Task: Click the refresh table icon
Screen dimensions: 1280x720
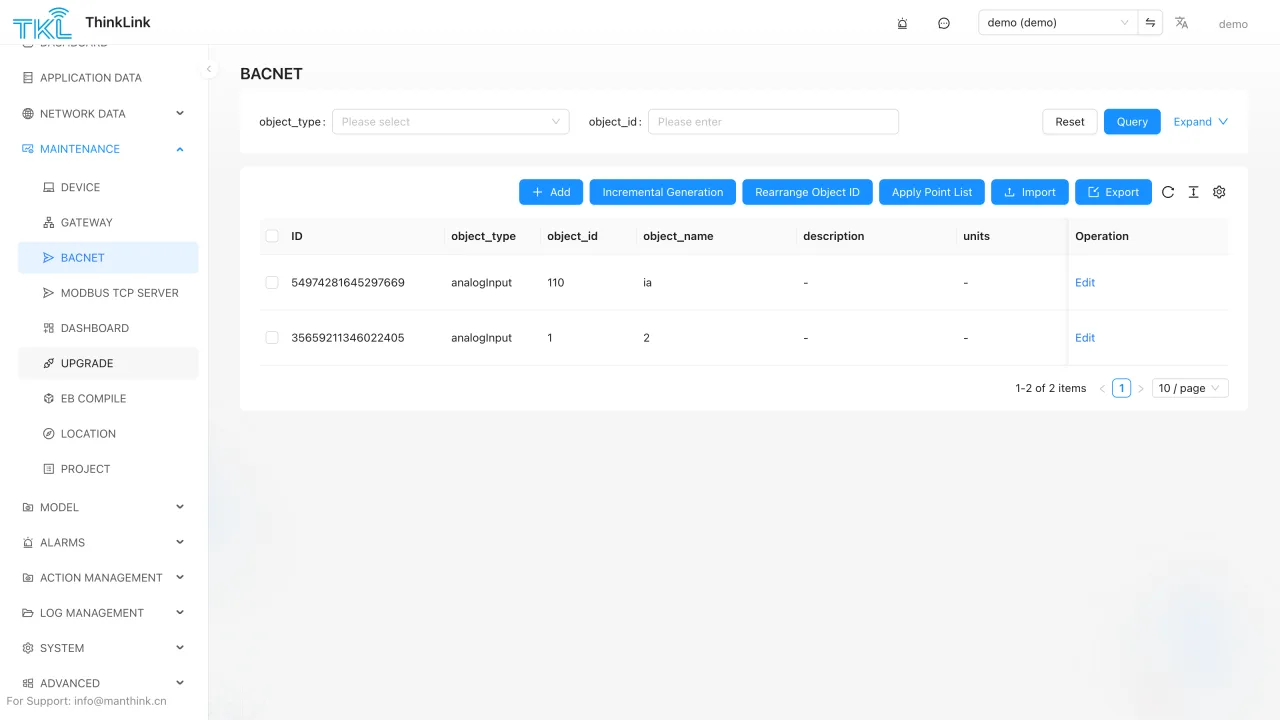Action: pos(1168,192)
